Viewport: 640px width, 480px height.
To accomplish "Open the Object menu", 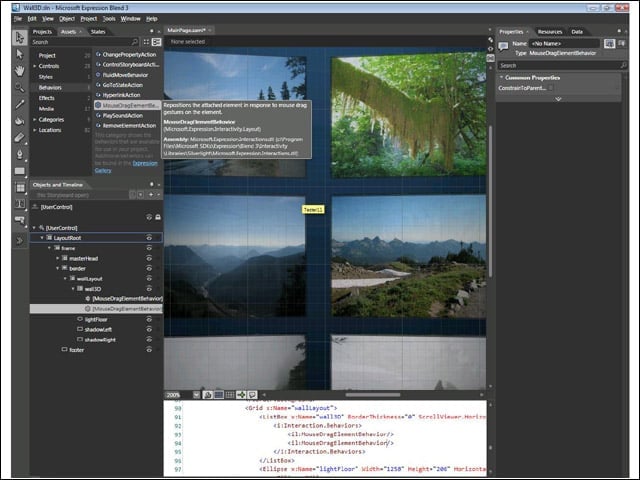I will coord(67,19).
